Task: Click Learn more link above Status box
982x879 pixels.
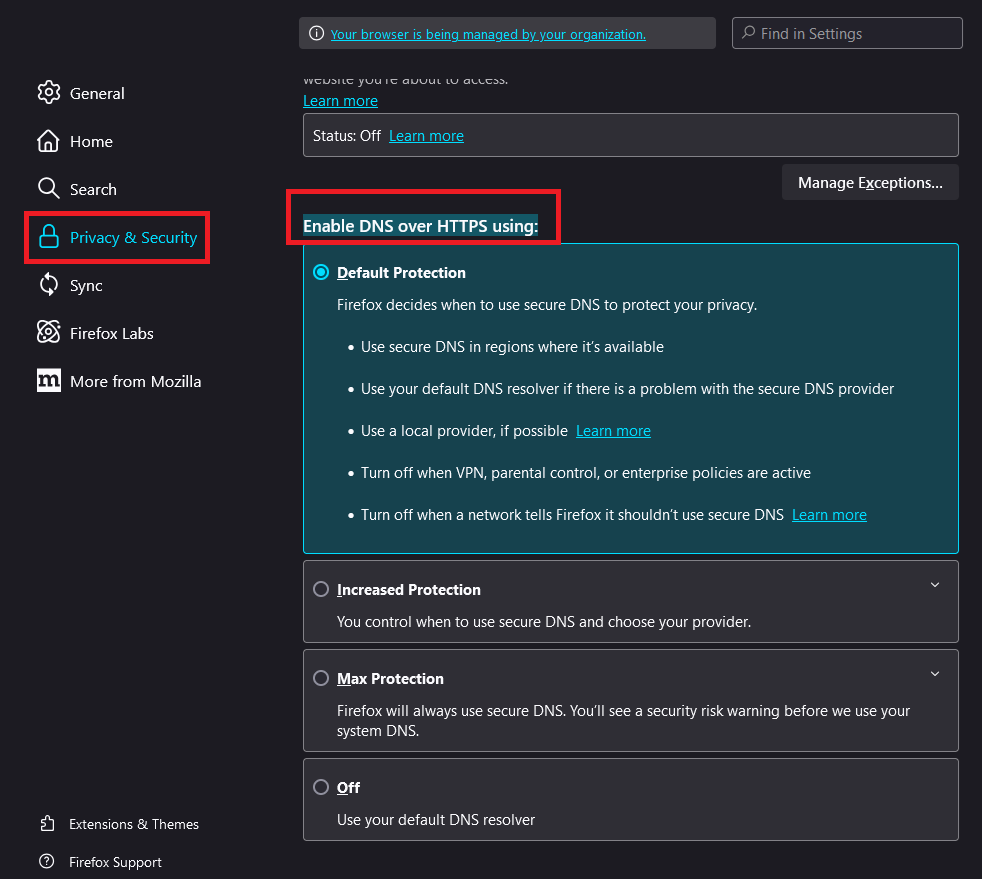Action: [340, 101]
